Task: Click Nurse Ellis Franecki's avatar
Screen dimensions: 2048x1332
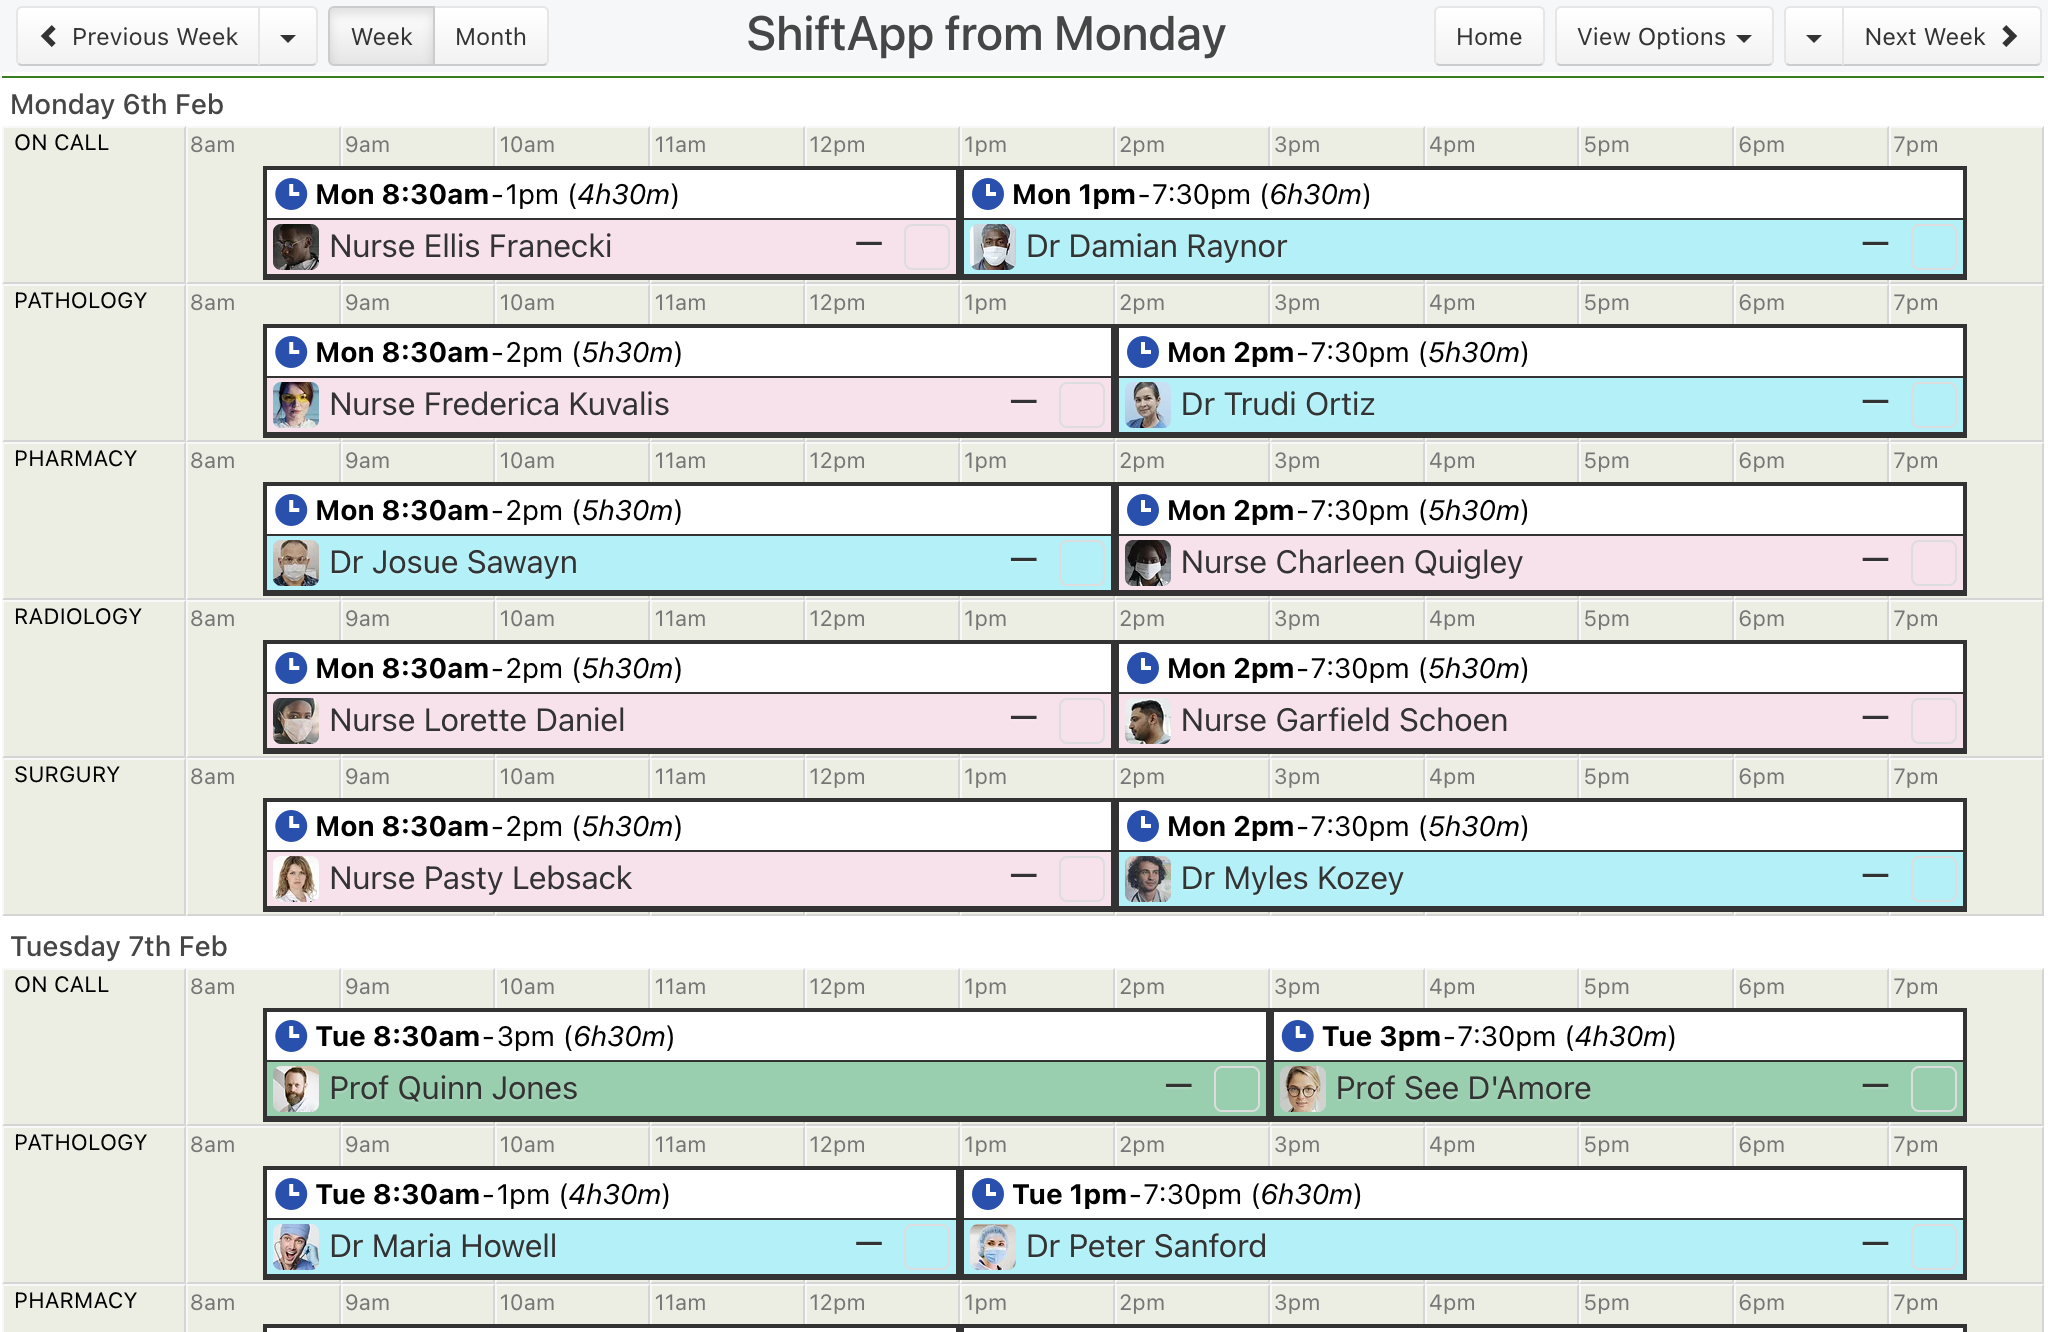Action: click(296, 247)
